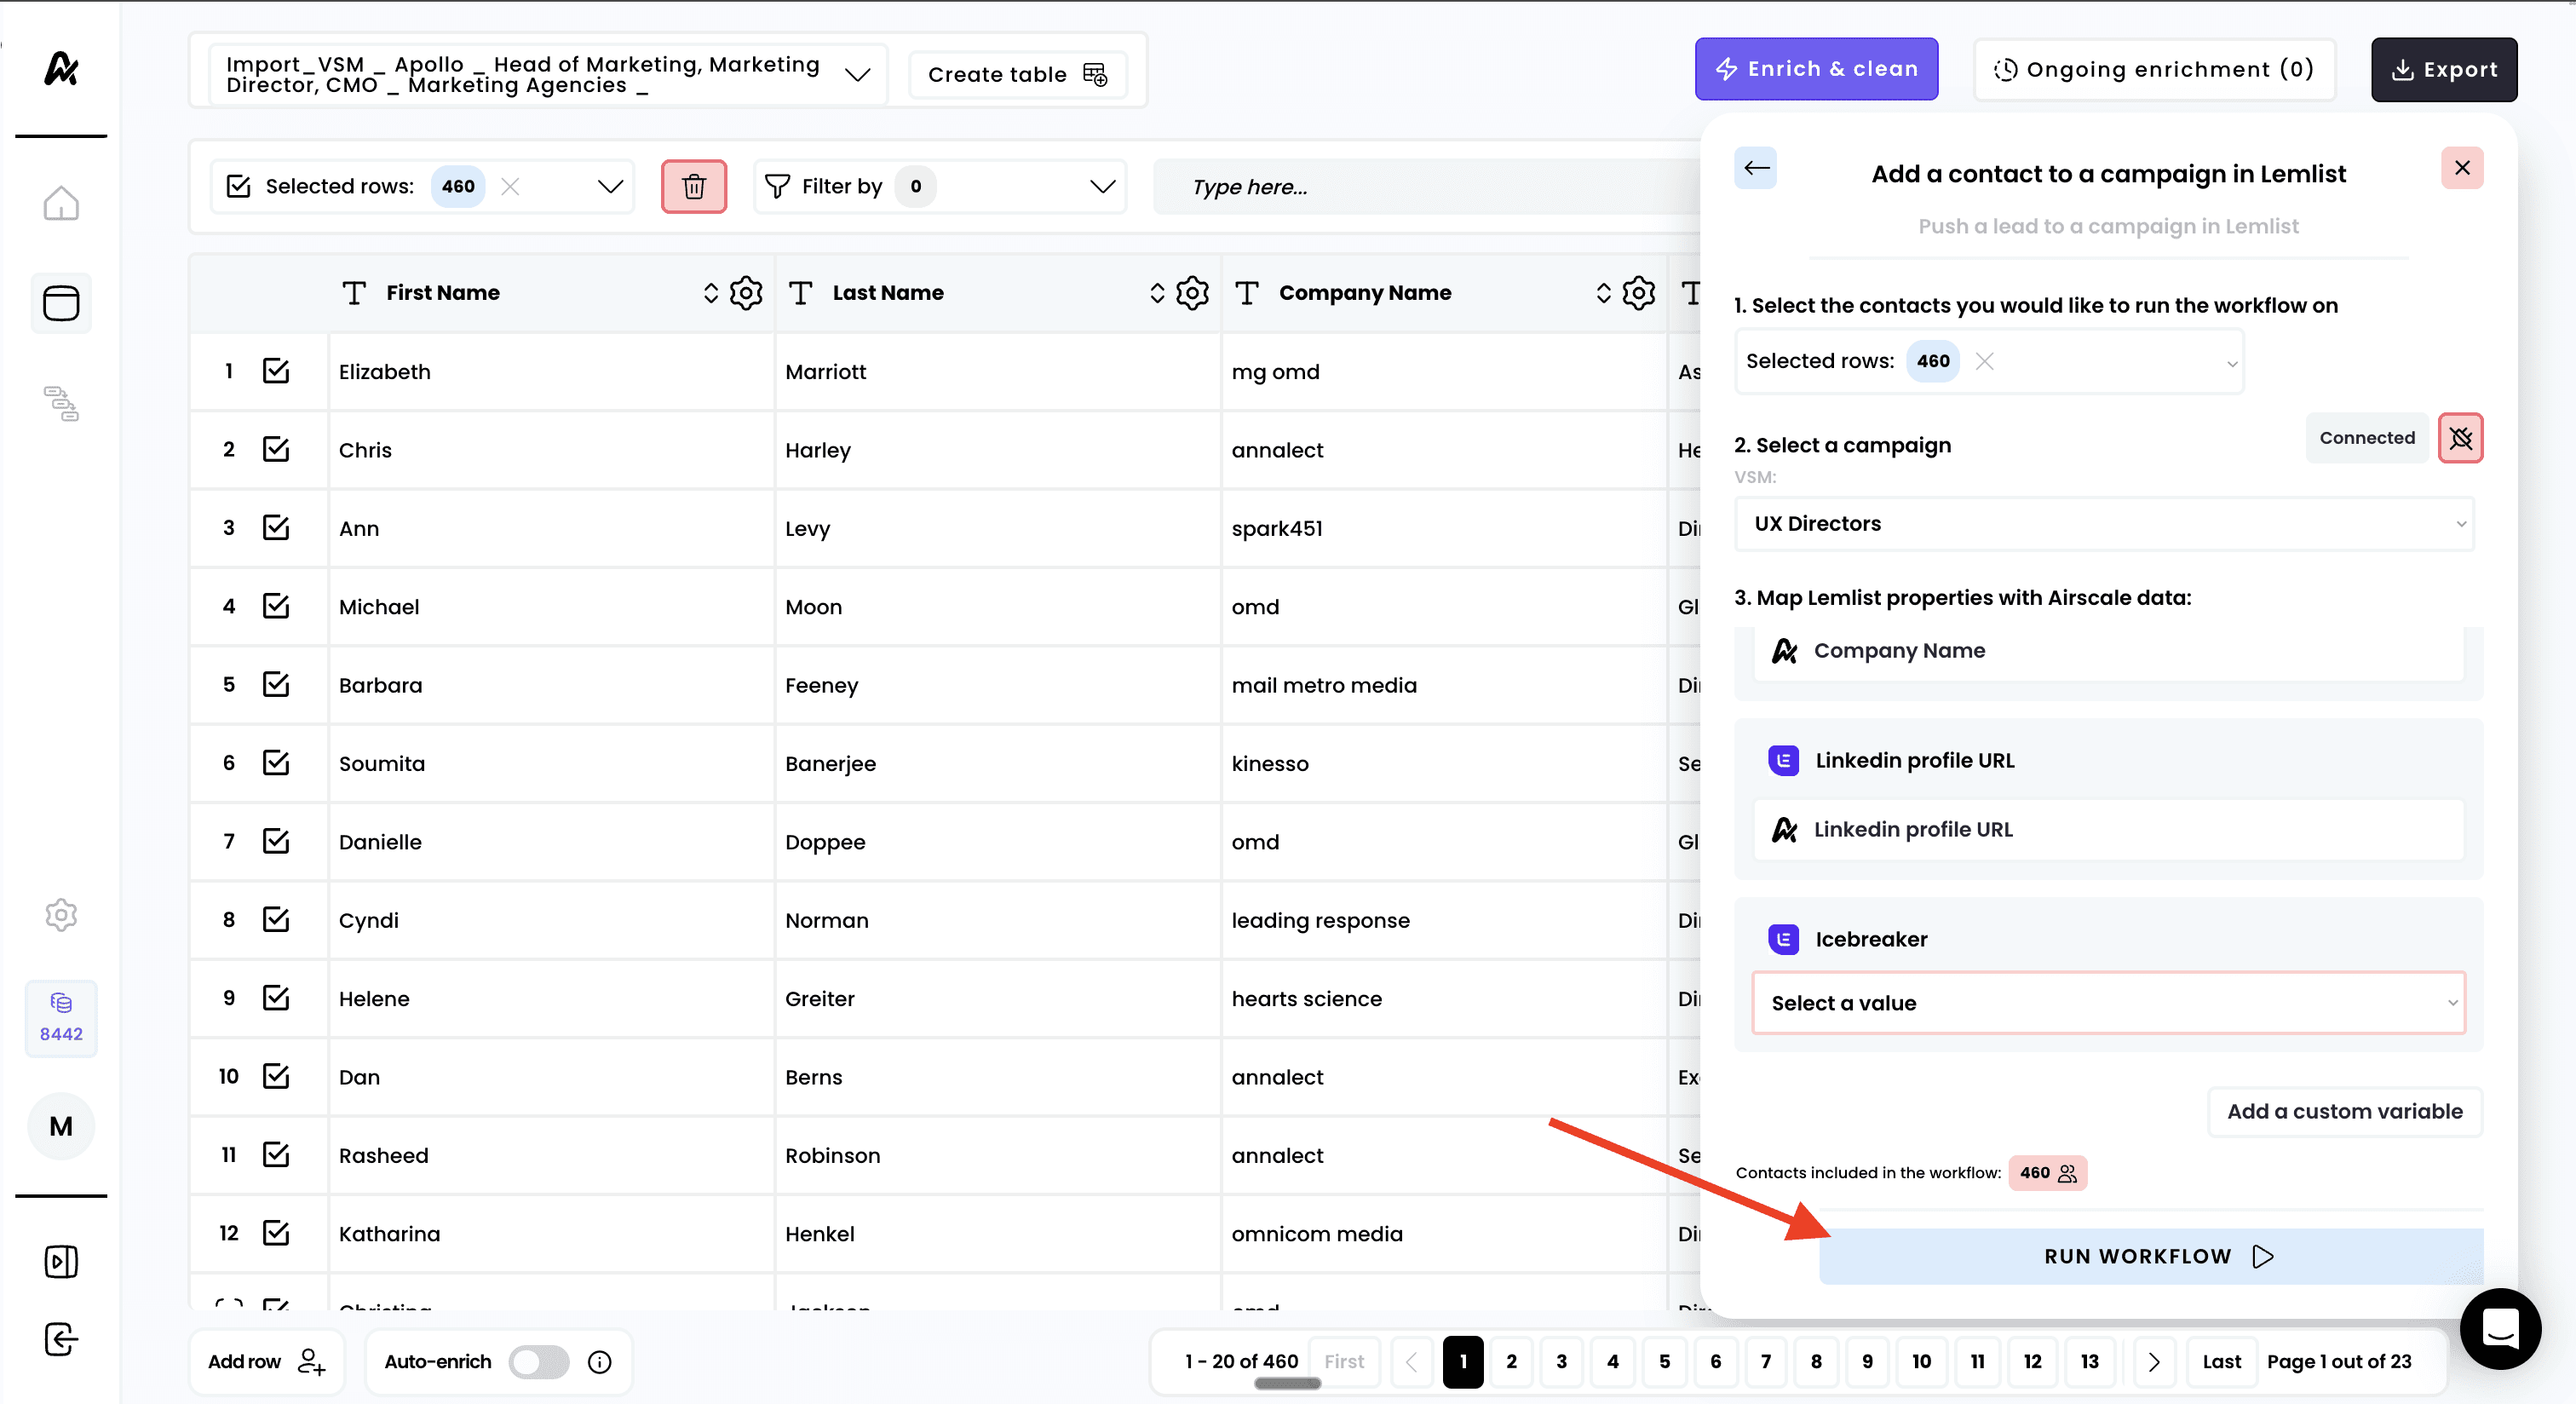Viewport: 2576px width, 1404px height.
Task: Uncheck the row for Elizabeth Marriott
Action: coord(276,371)
